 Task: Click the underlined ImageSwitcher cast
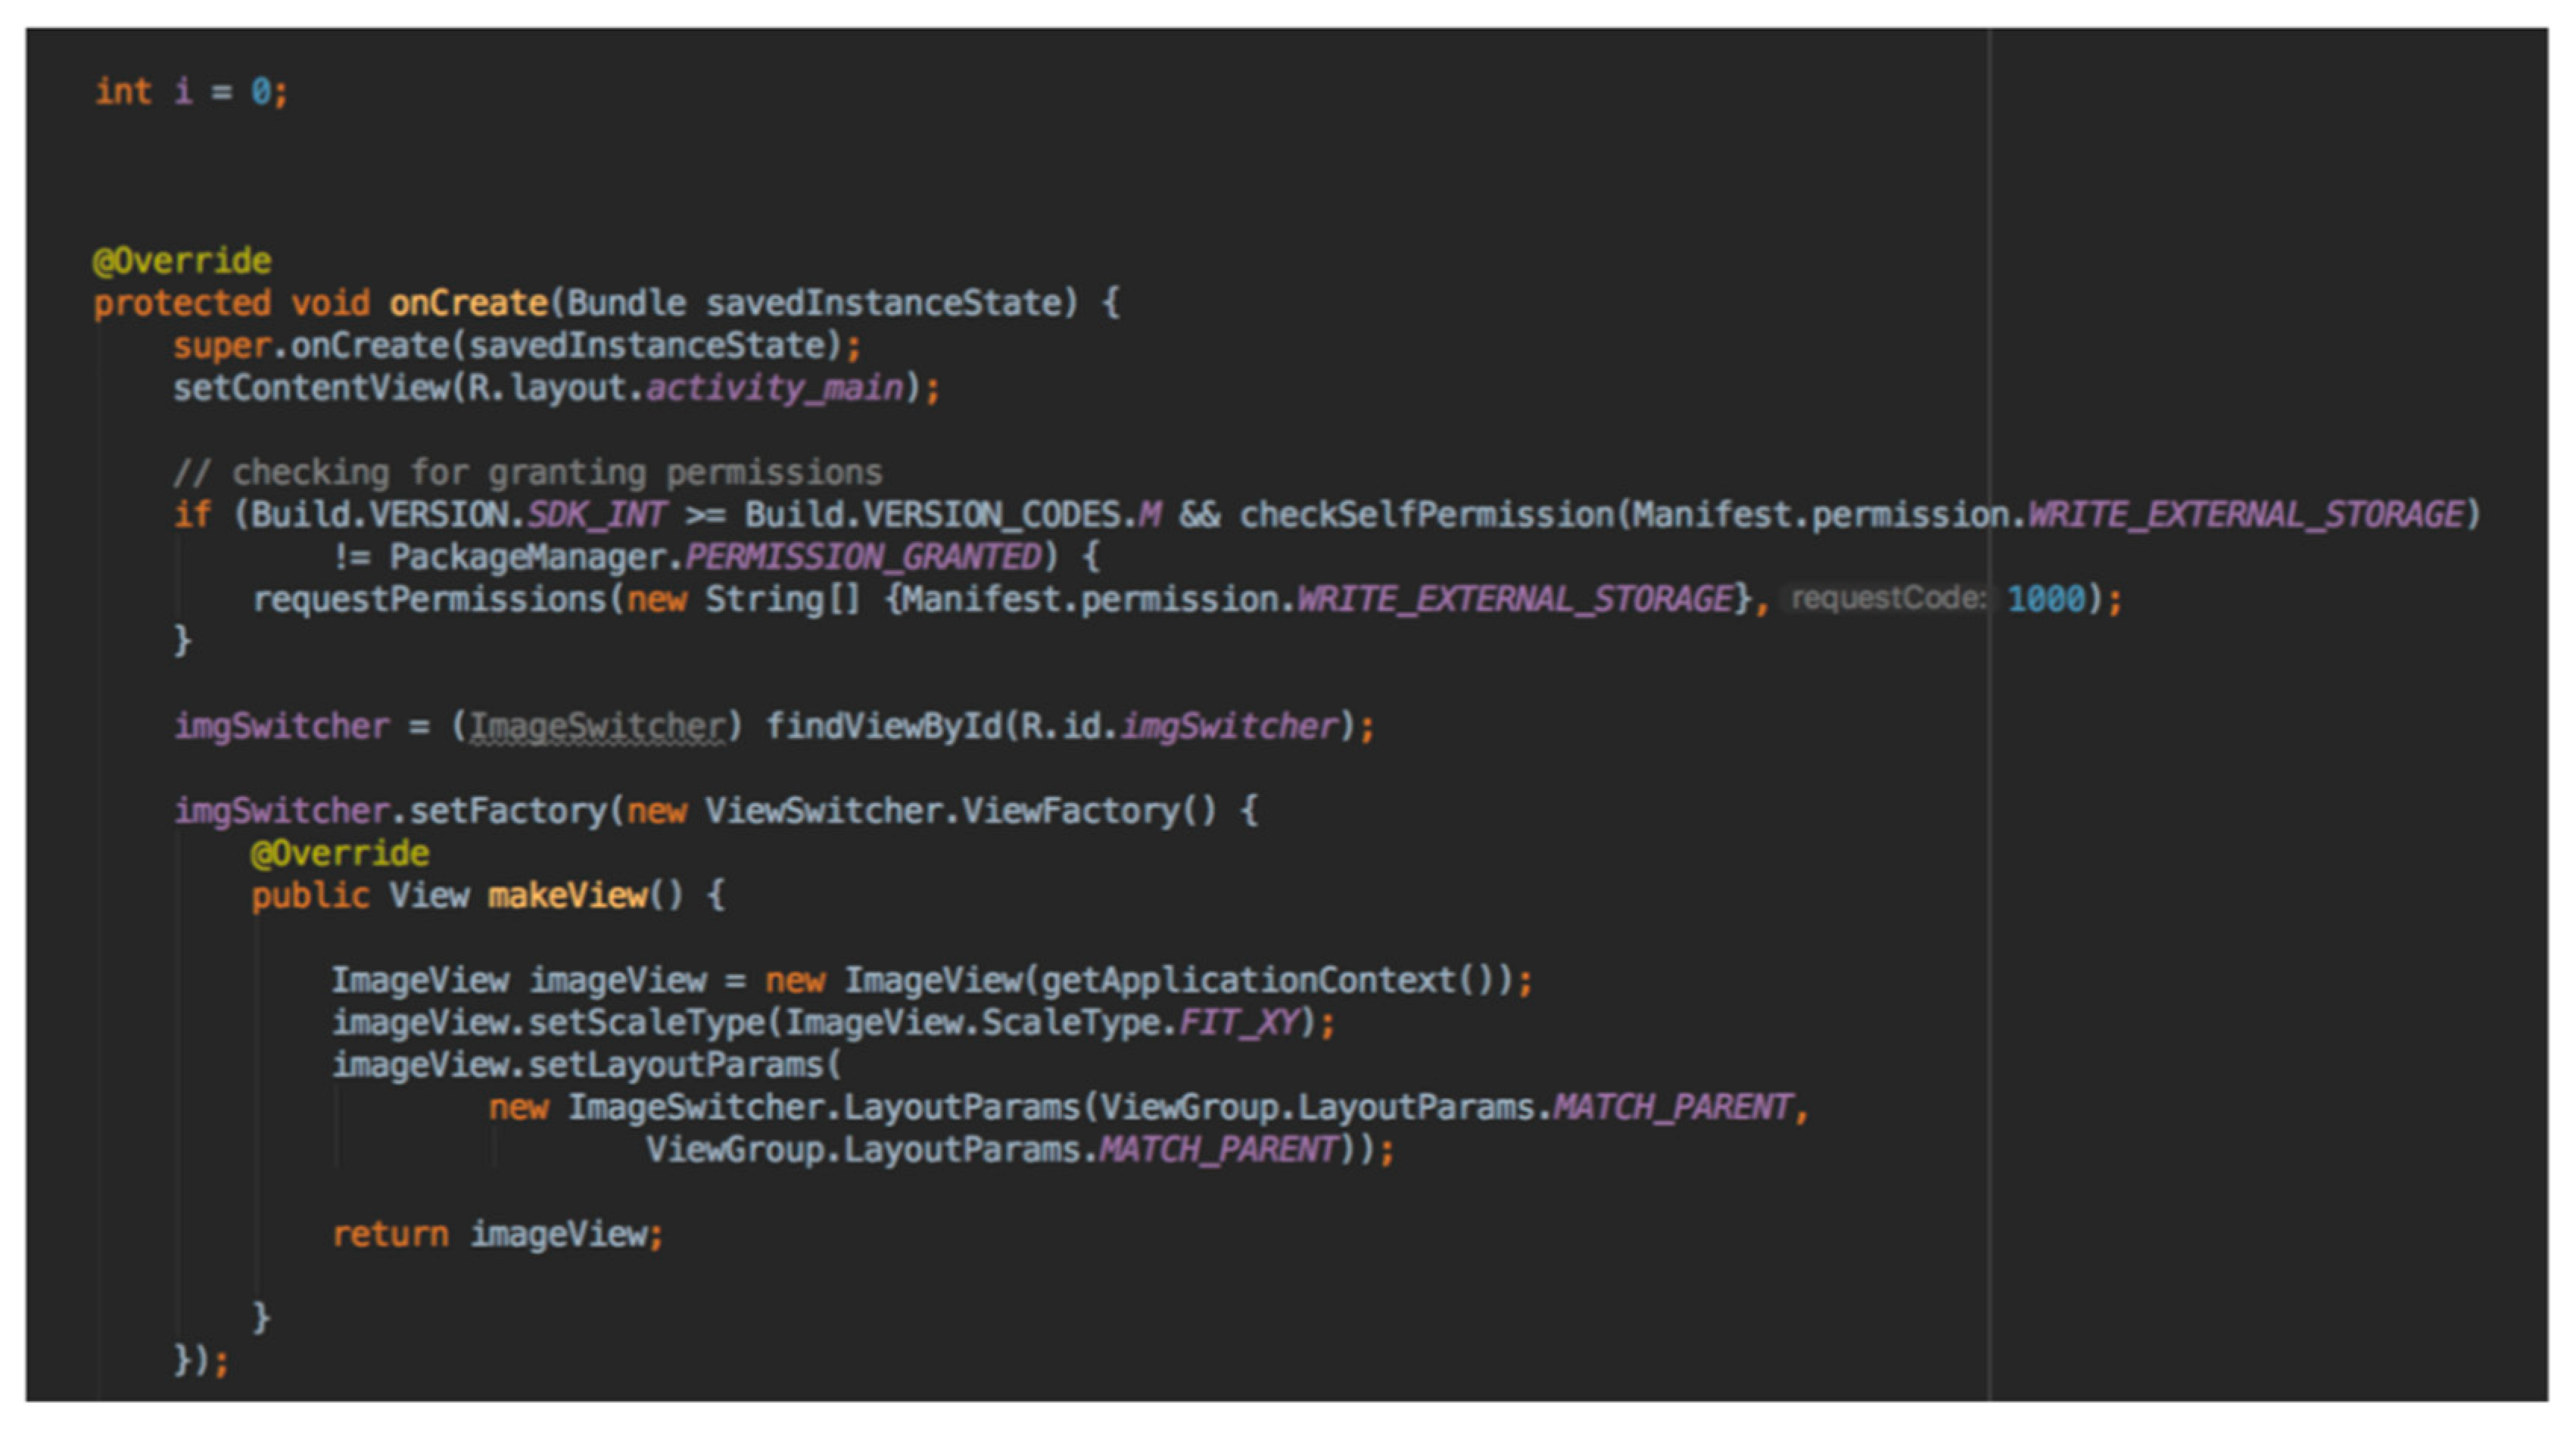[597, 727]
